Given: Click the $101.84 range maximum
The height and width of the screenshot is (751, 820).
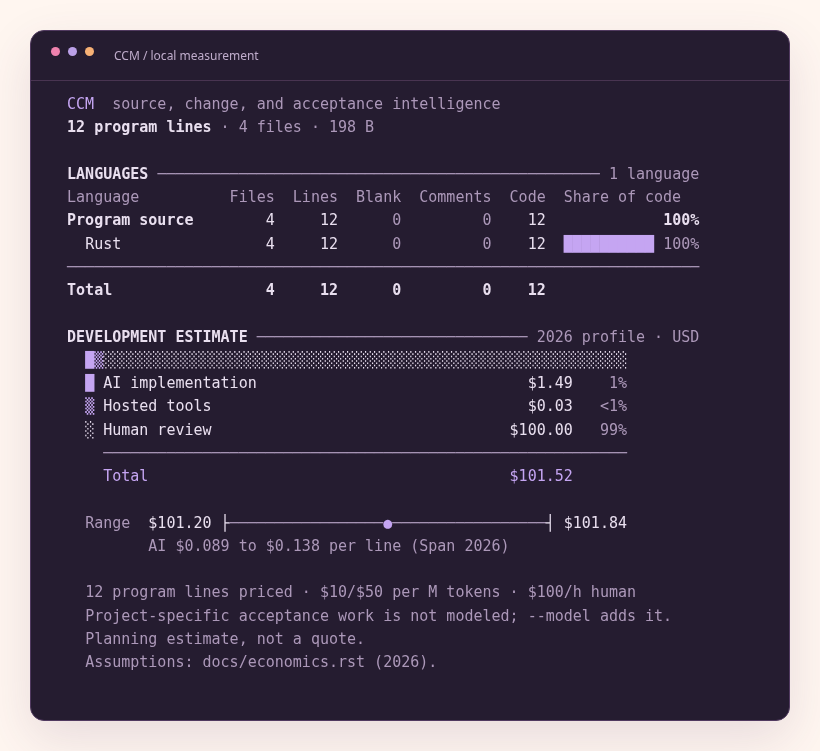Looking at the screenshot, I should 595,522.
